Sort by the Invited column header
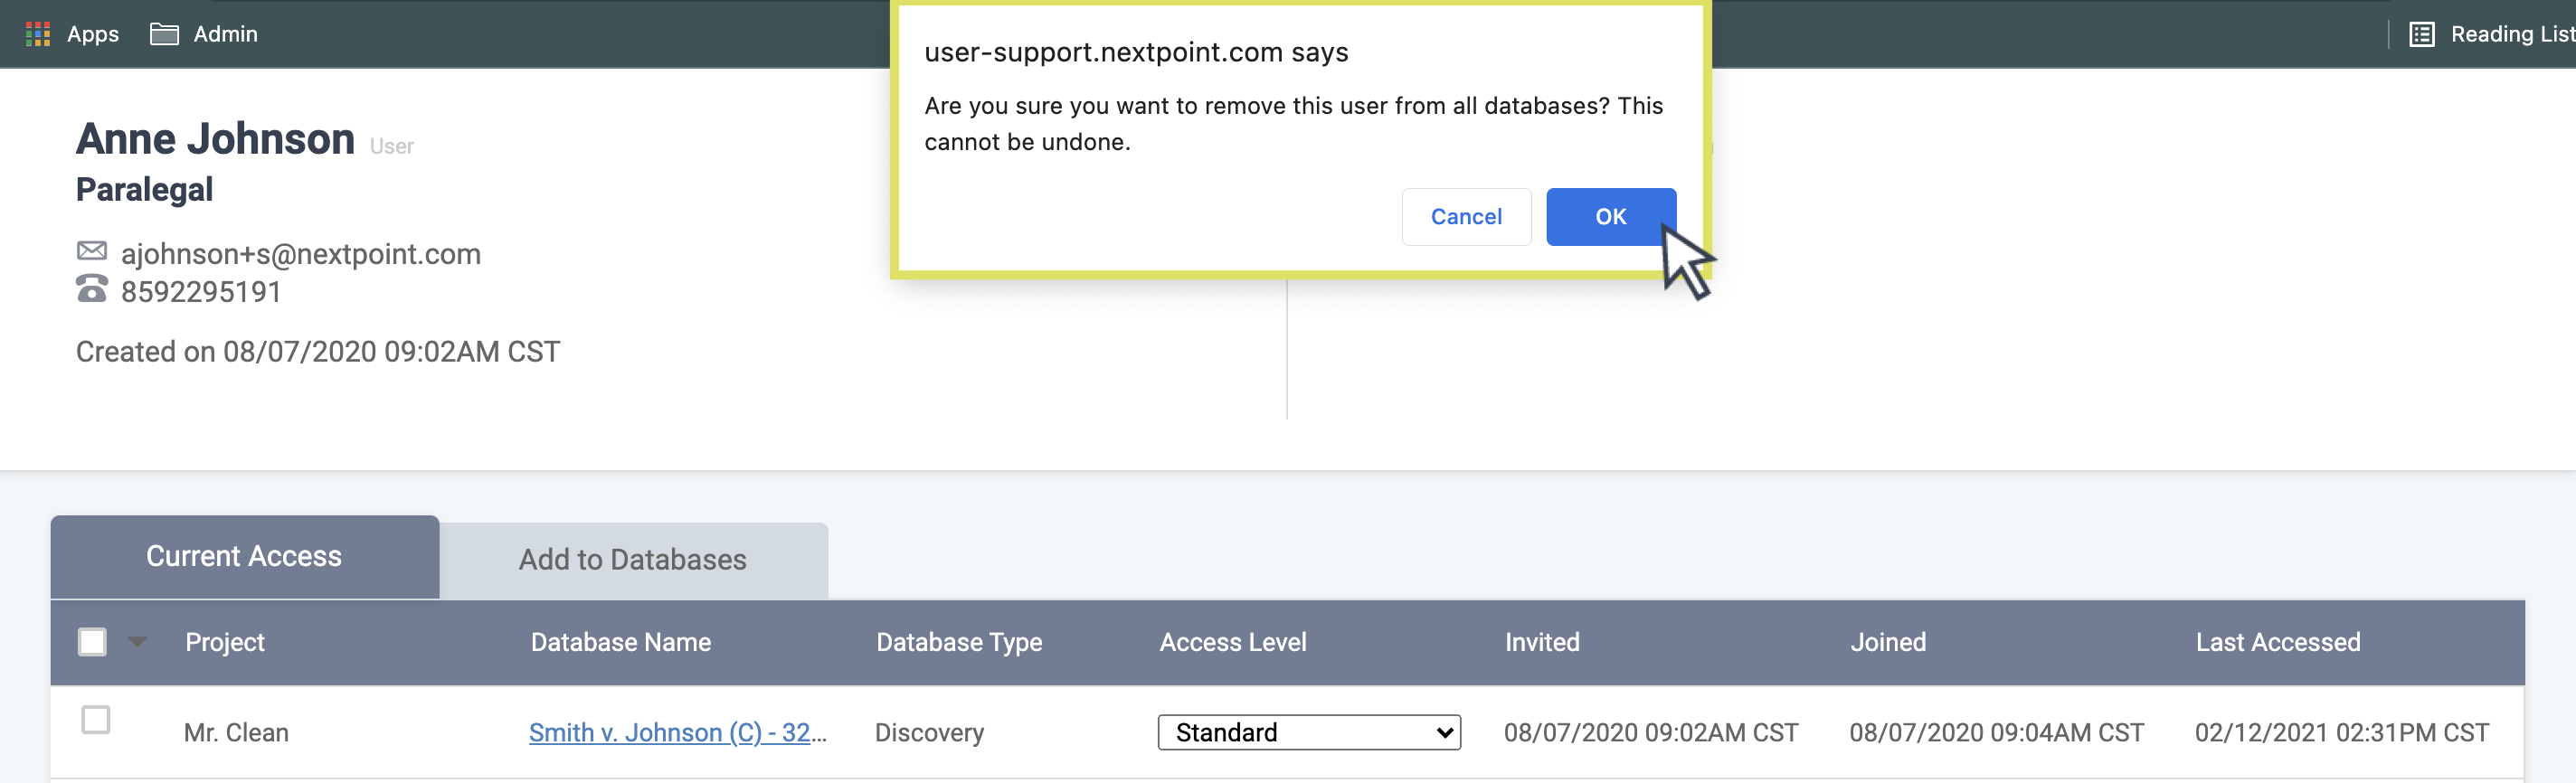 [x=1542, y=642]
